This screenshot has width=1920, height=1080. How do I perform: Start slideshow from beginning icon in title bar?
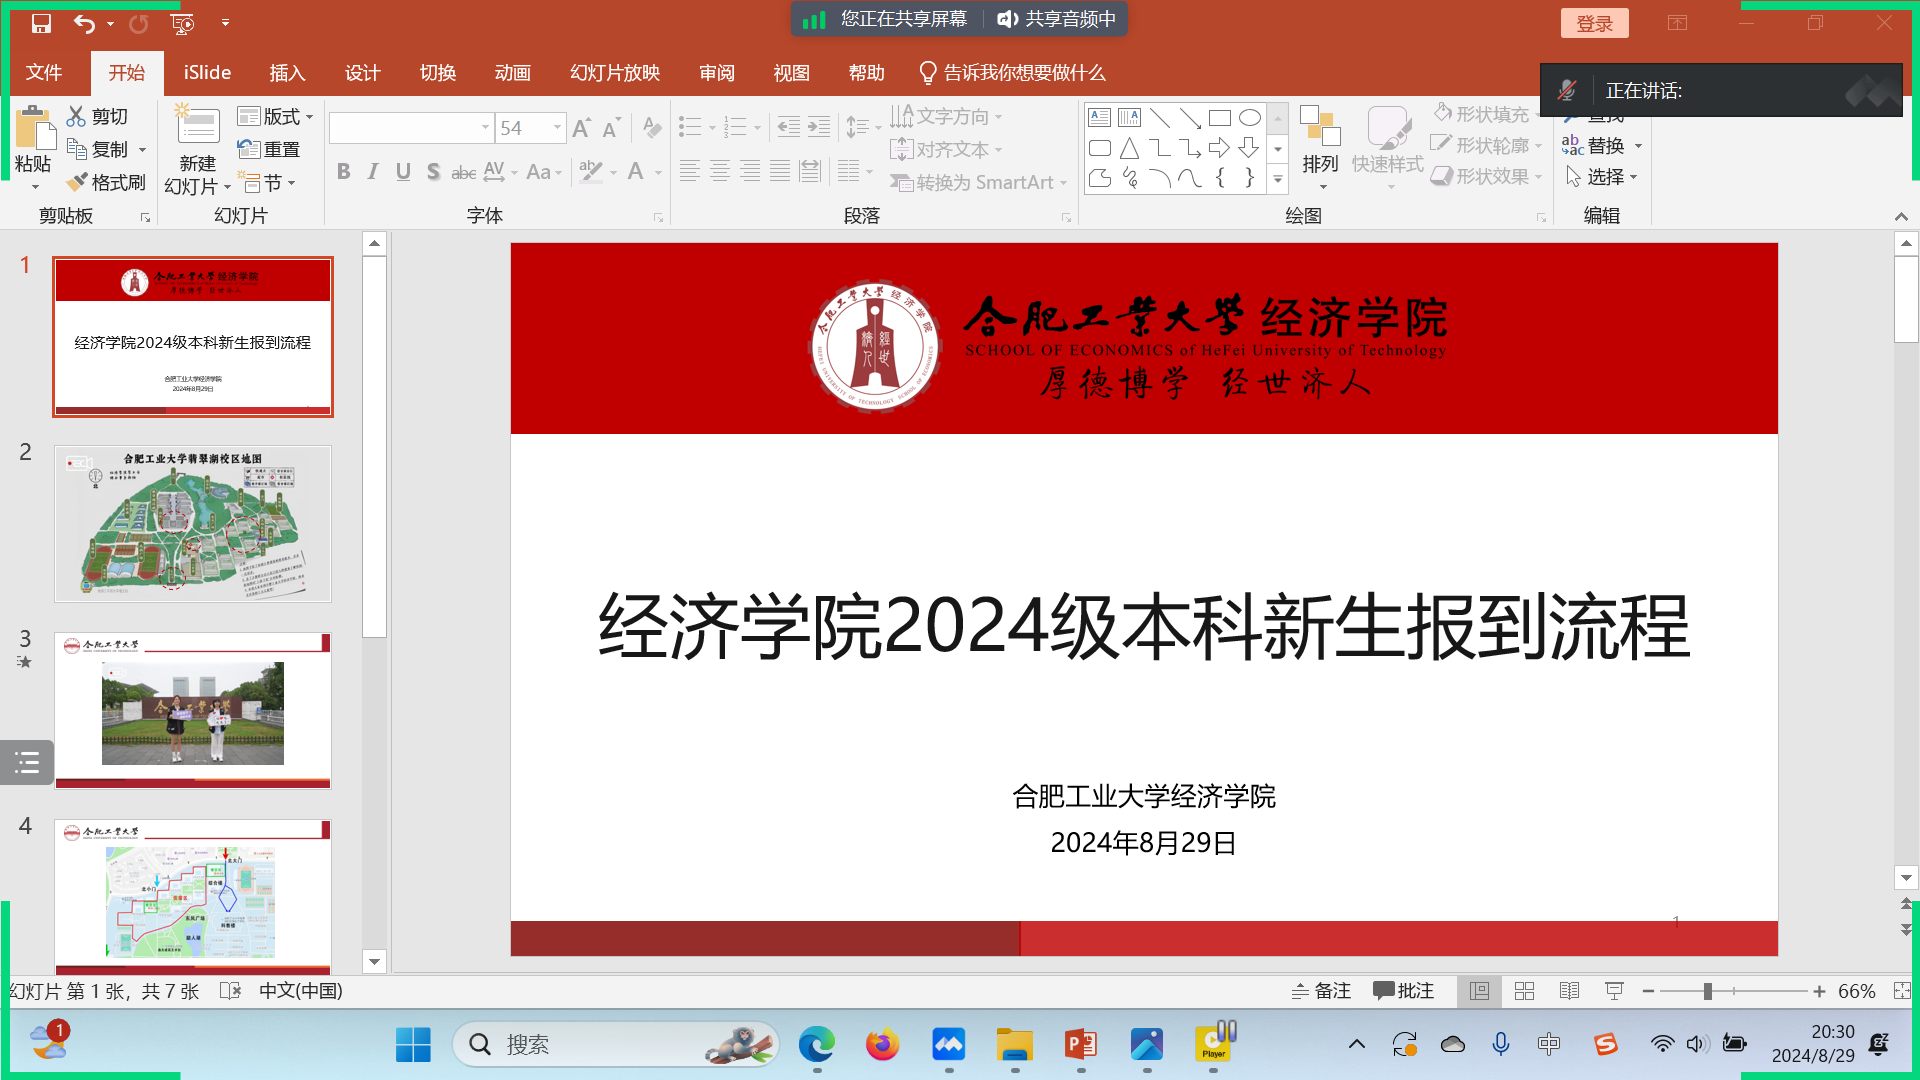pyautogui.click(x=182, y=23)
